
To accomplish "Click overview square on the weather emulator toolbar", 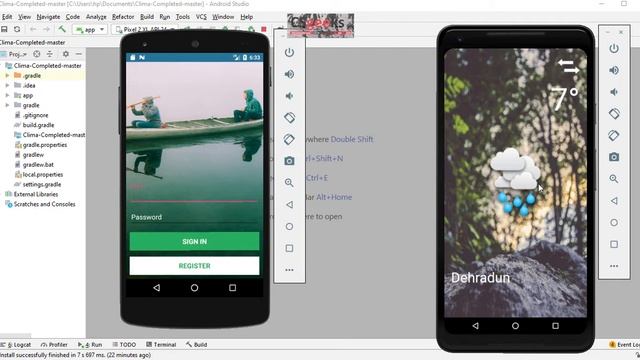I will tap(614, 244).
